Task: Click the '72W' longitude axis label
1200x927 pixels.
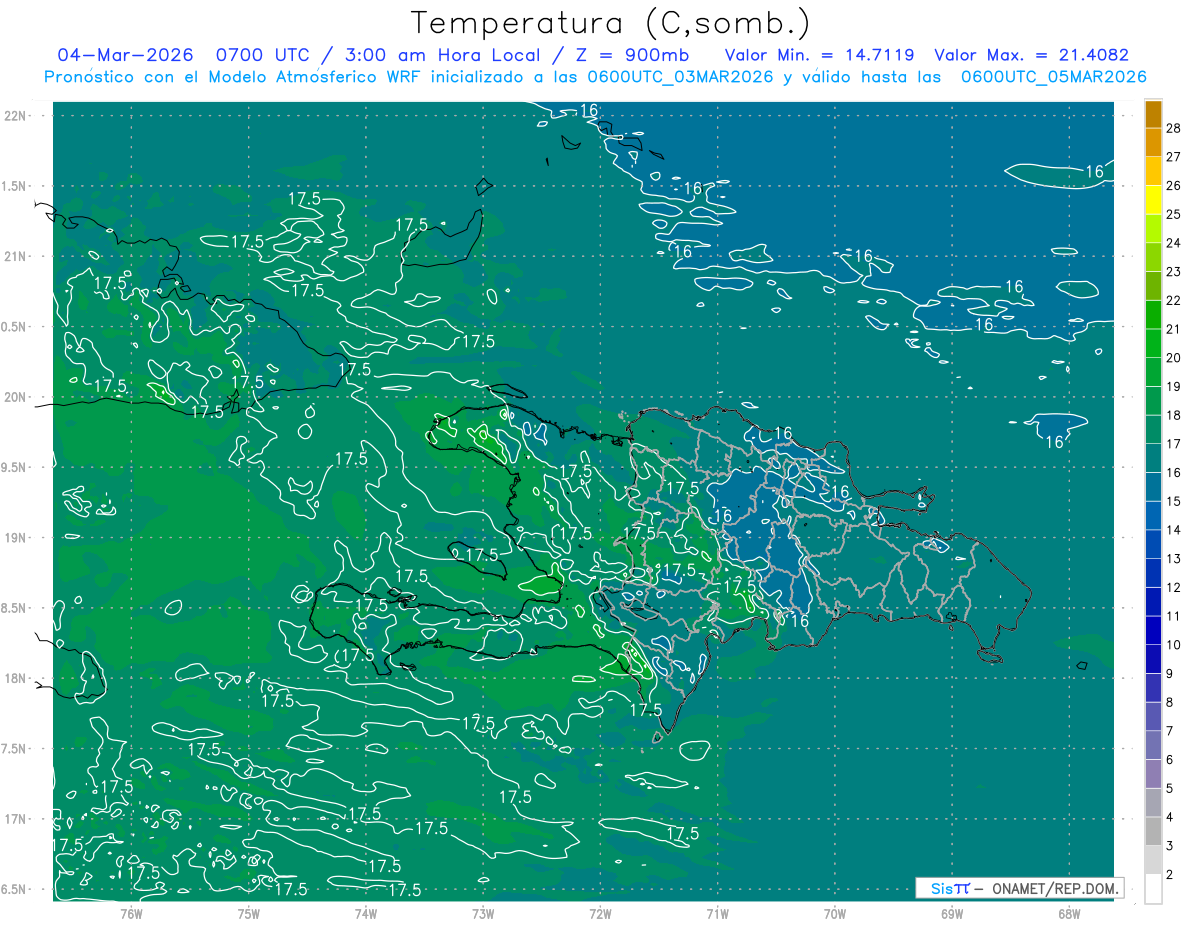Action: tap(600, 913)
